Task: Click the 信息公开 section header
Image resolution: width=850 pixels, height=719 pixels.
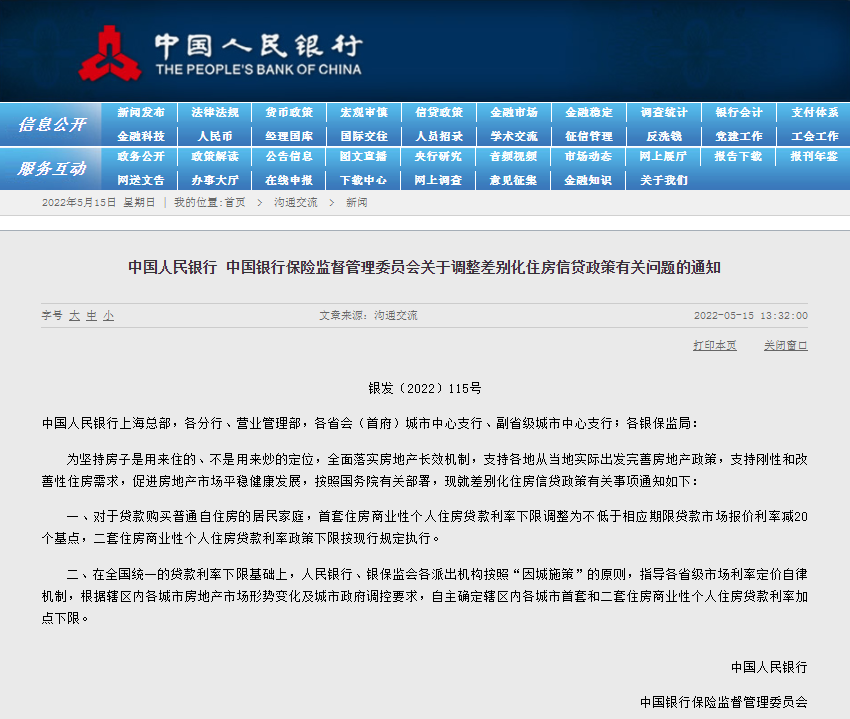Action: 52,124
